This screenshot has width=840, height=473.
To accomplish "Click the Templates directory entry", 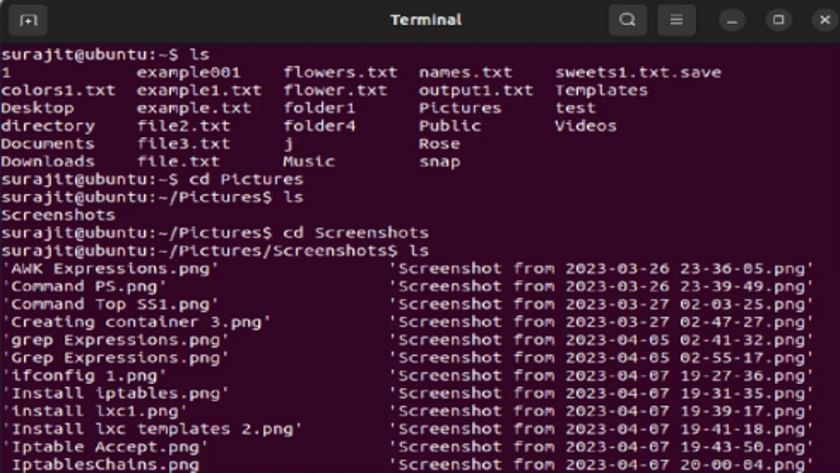I will coord(601,90).
